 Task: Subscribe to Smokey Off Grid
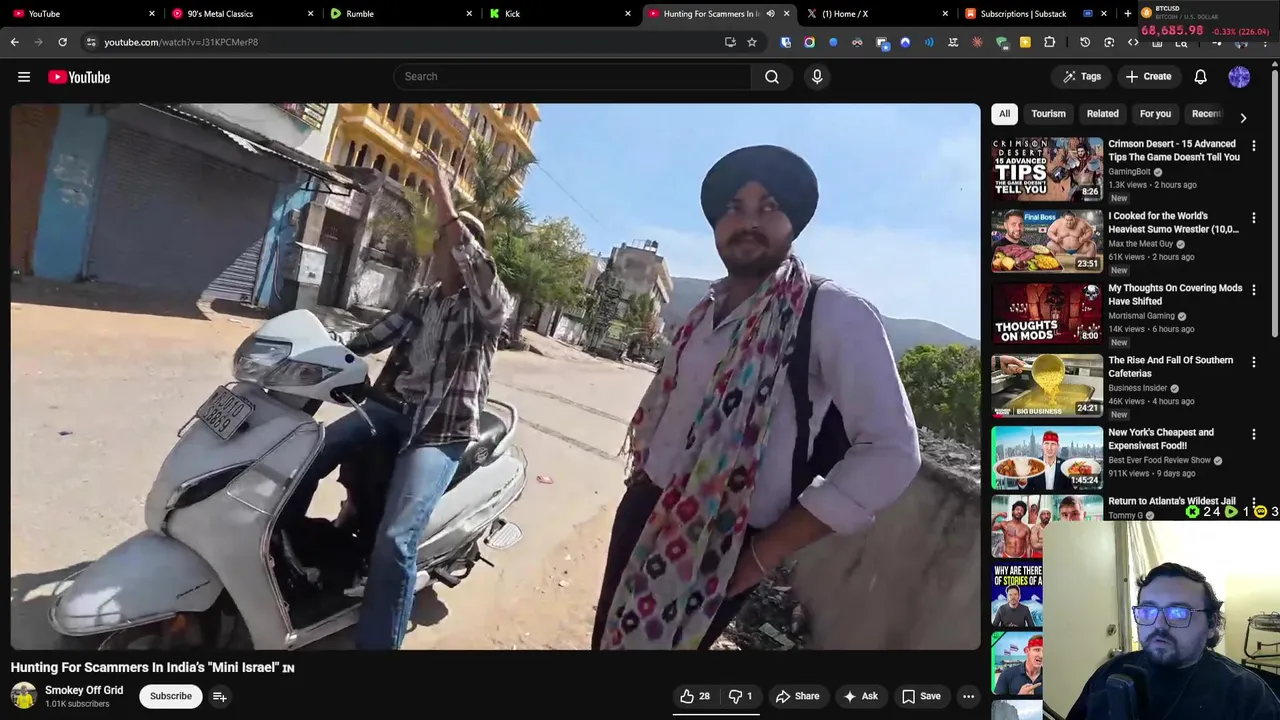pos(171,696)
